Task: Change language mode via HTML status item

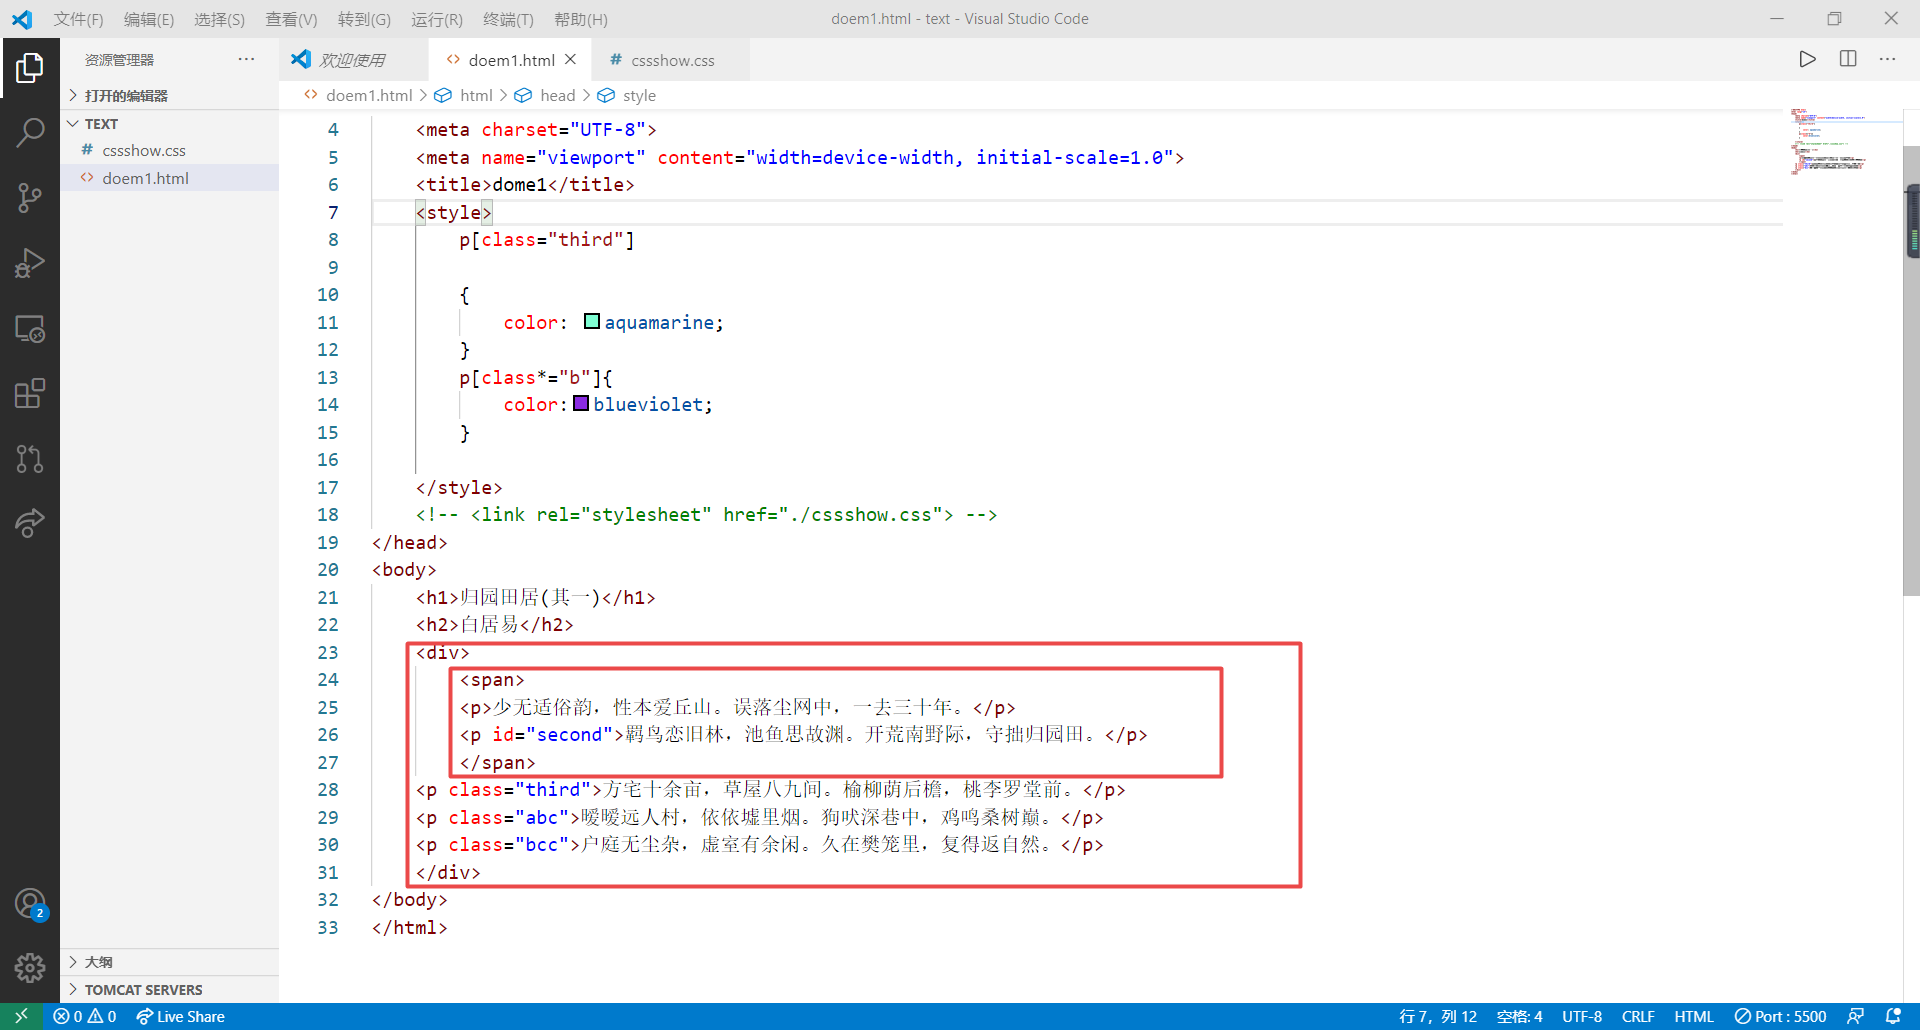Action: 1694,1016
